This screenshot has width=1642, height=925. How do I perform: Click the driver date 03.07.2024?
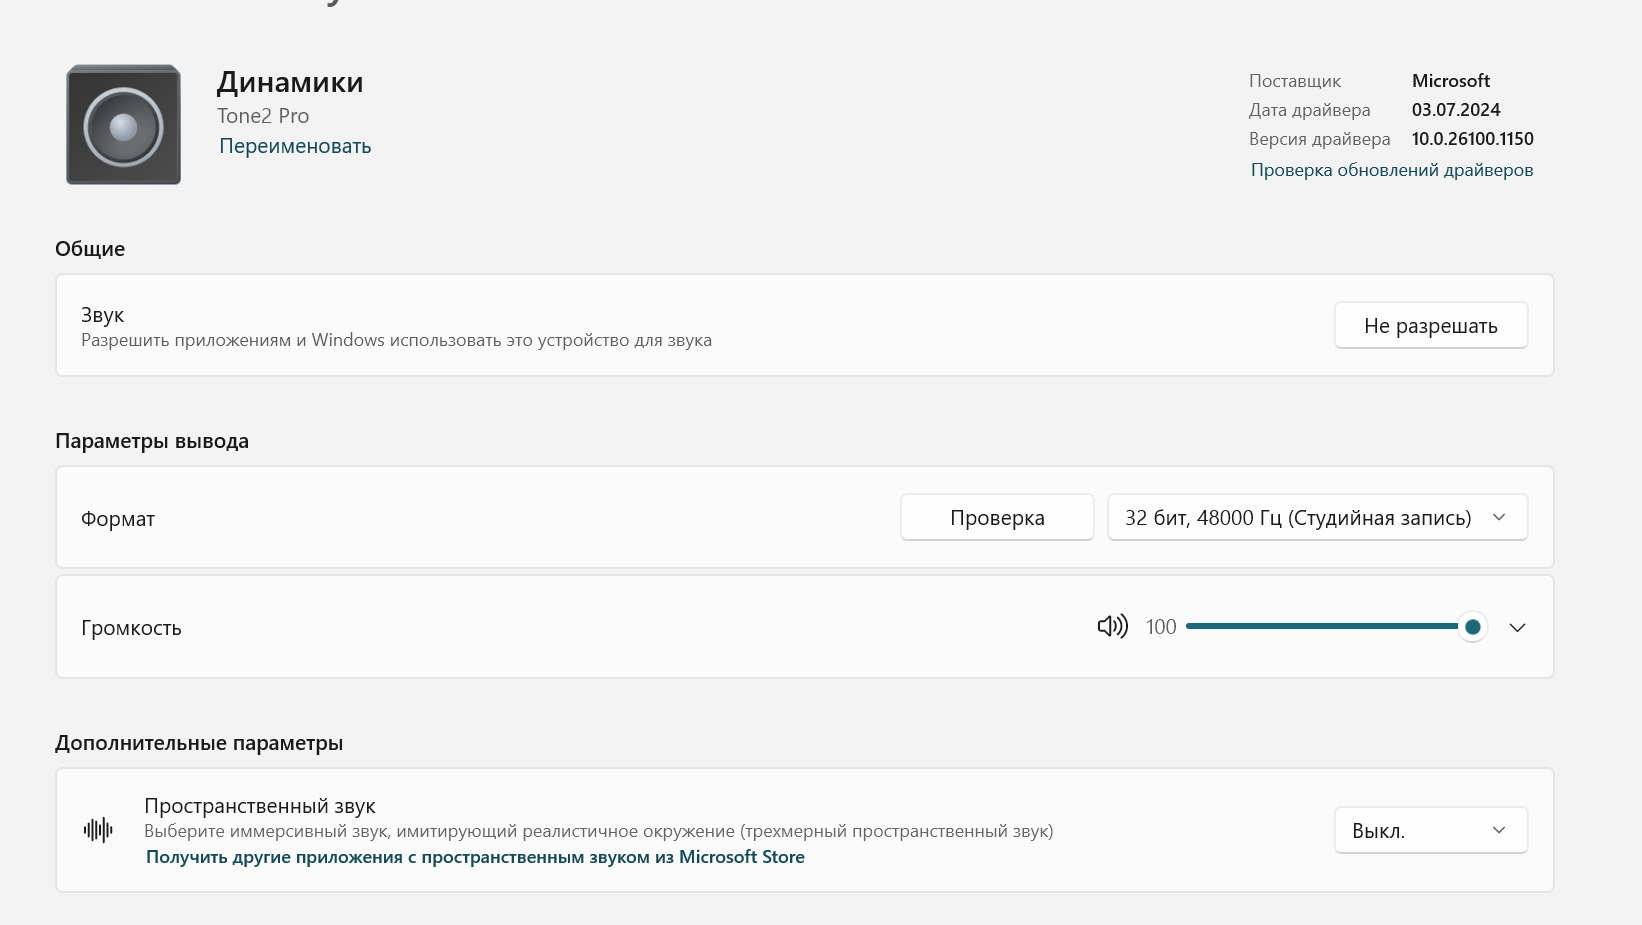click(1456, 110)
